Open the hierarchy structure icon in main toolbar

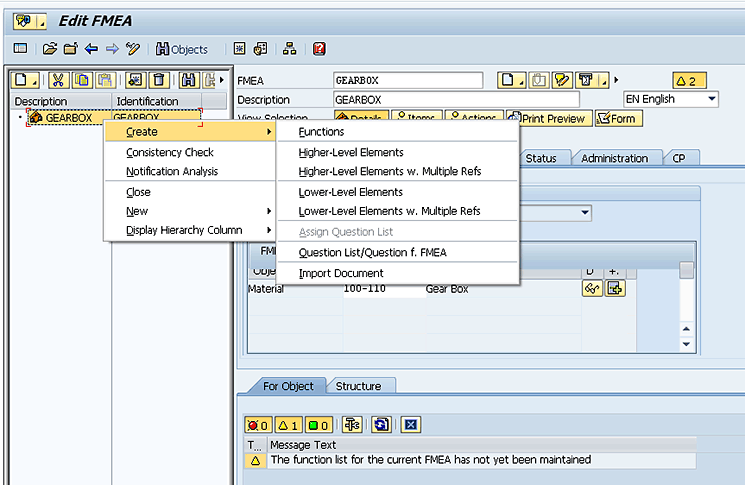(x=290, y=49)
